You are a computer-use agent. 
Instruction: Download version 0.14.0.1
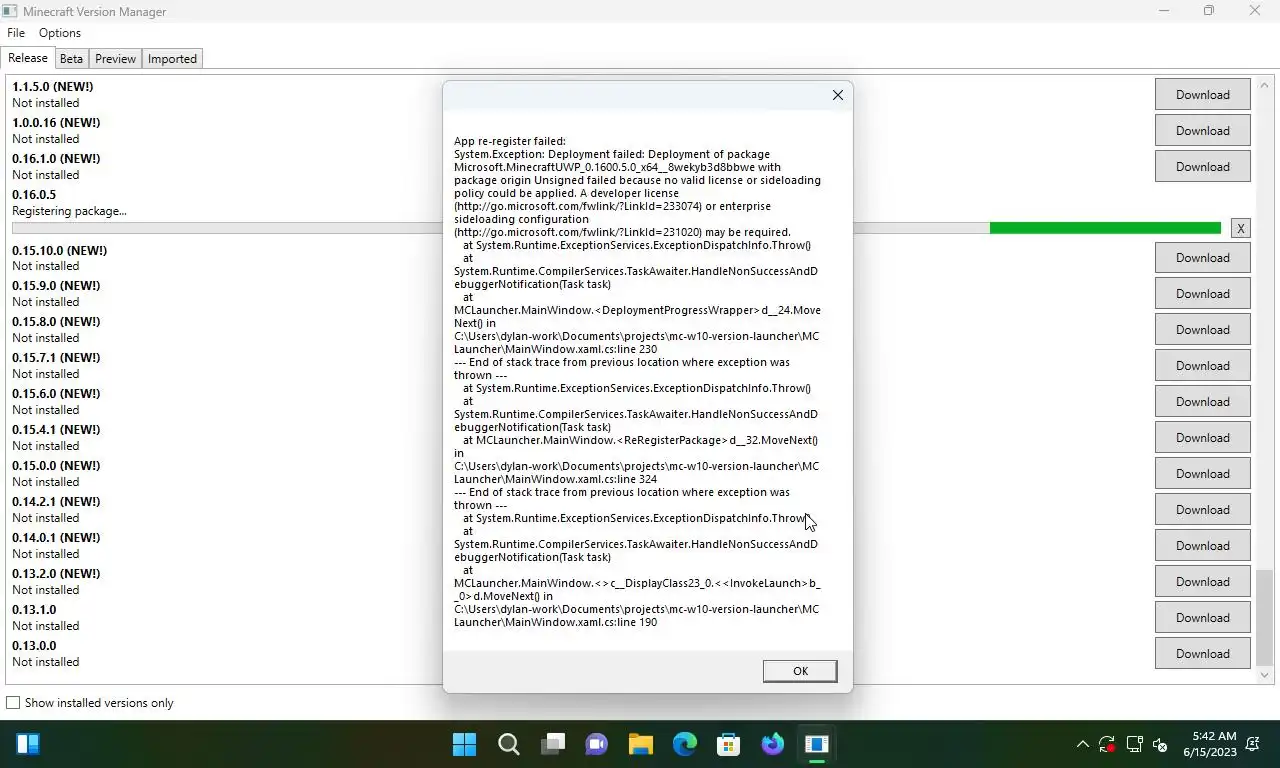(1203, 546)
